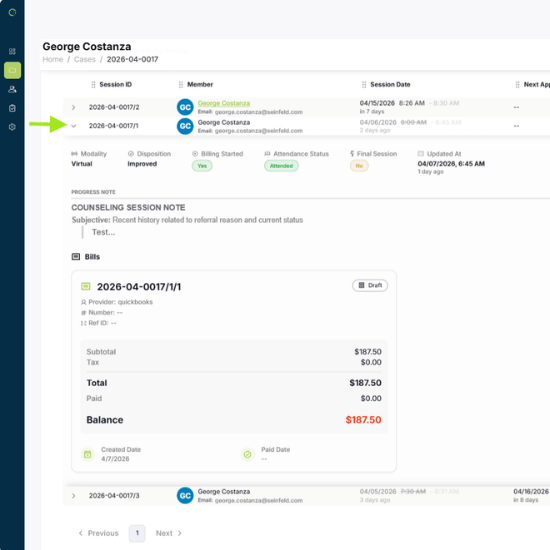Click the Session ID column drag handle

pyautogui.click(x=93, y=85)
